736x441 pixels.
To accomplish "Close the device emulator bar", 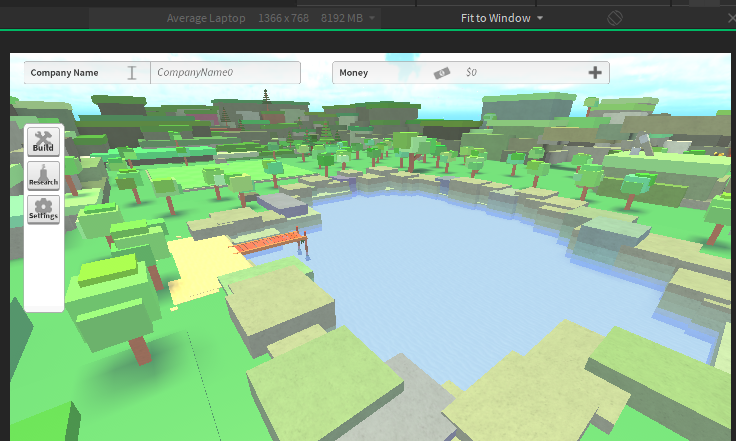I will (731, 18).
